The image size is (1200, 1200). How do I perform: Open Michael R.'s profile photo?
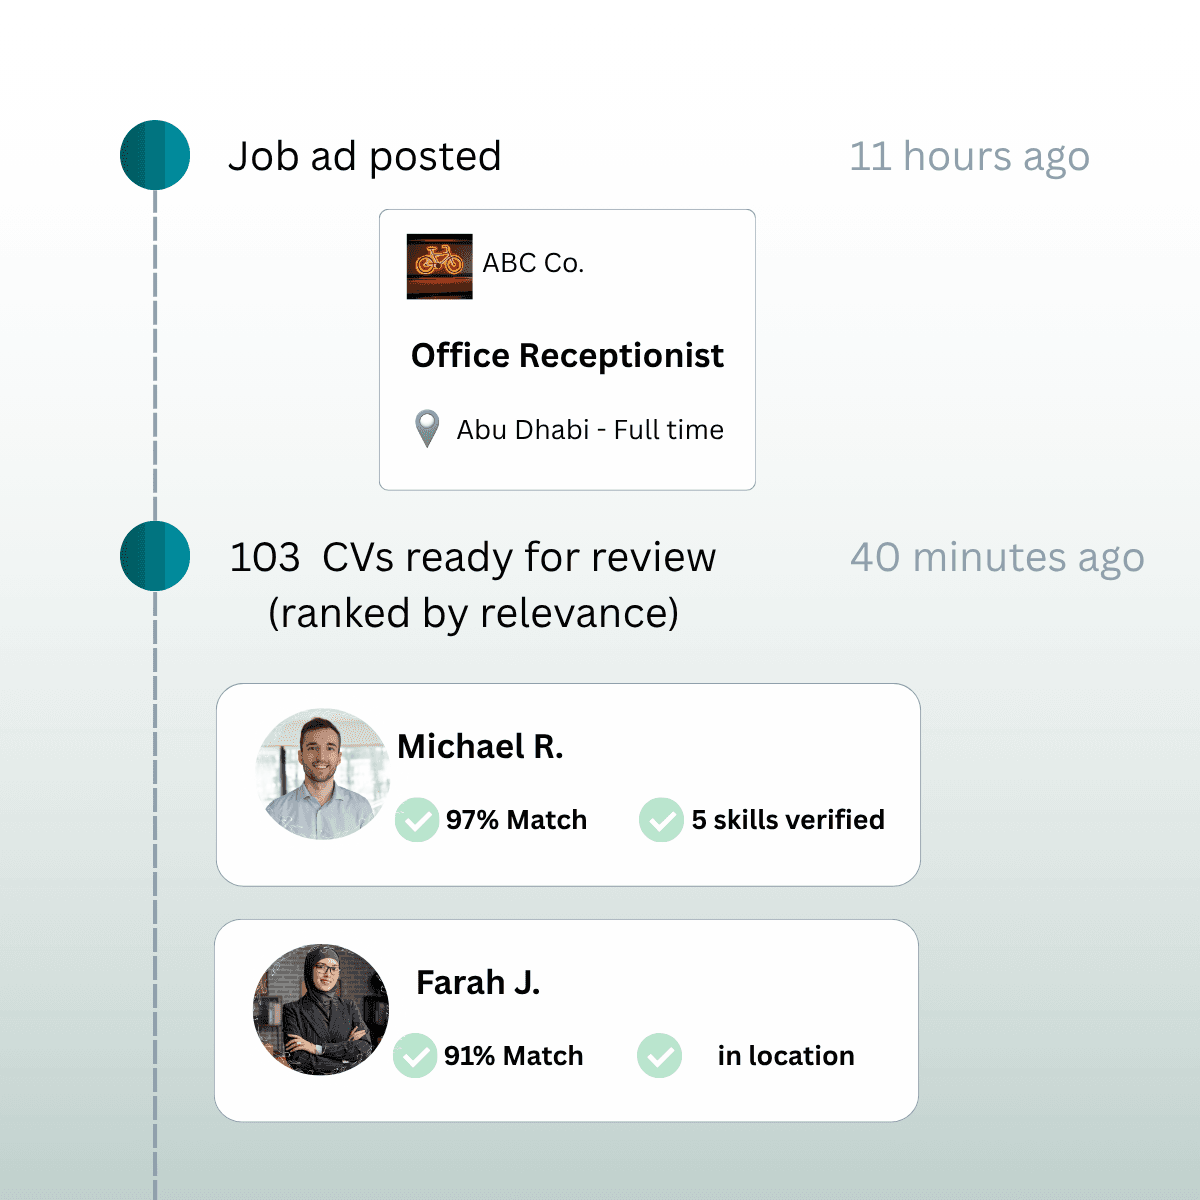321,775
